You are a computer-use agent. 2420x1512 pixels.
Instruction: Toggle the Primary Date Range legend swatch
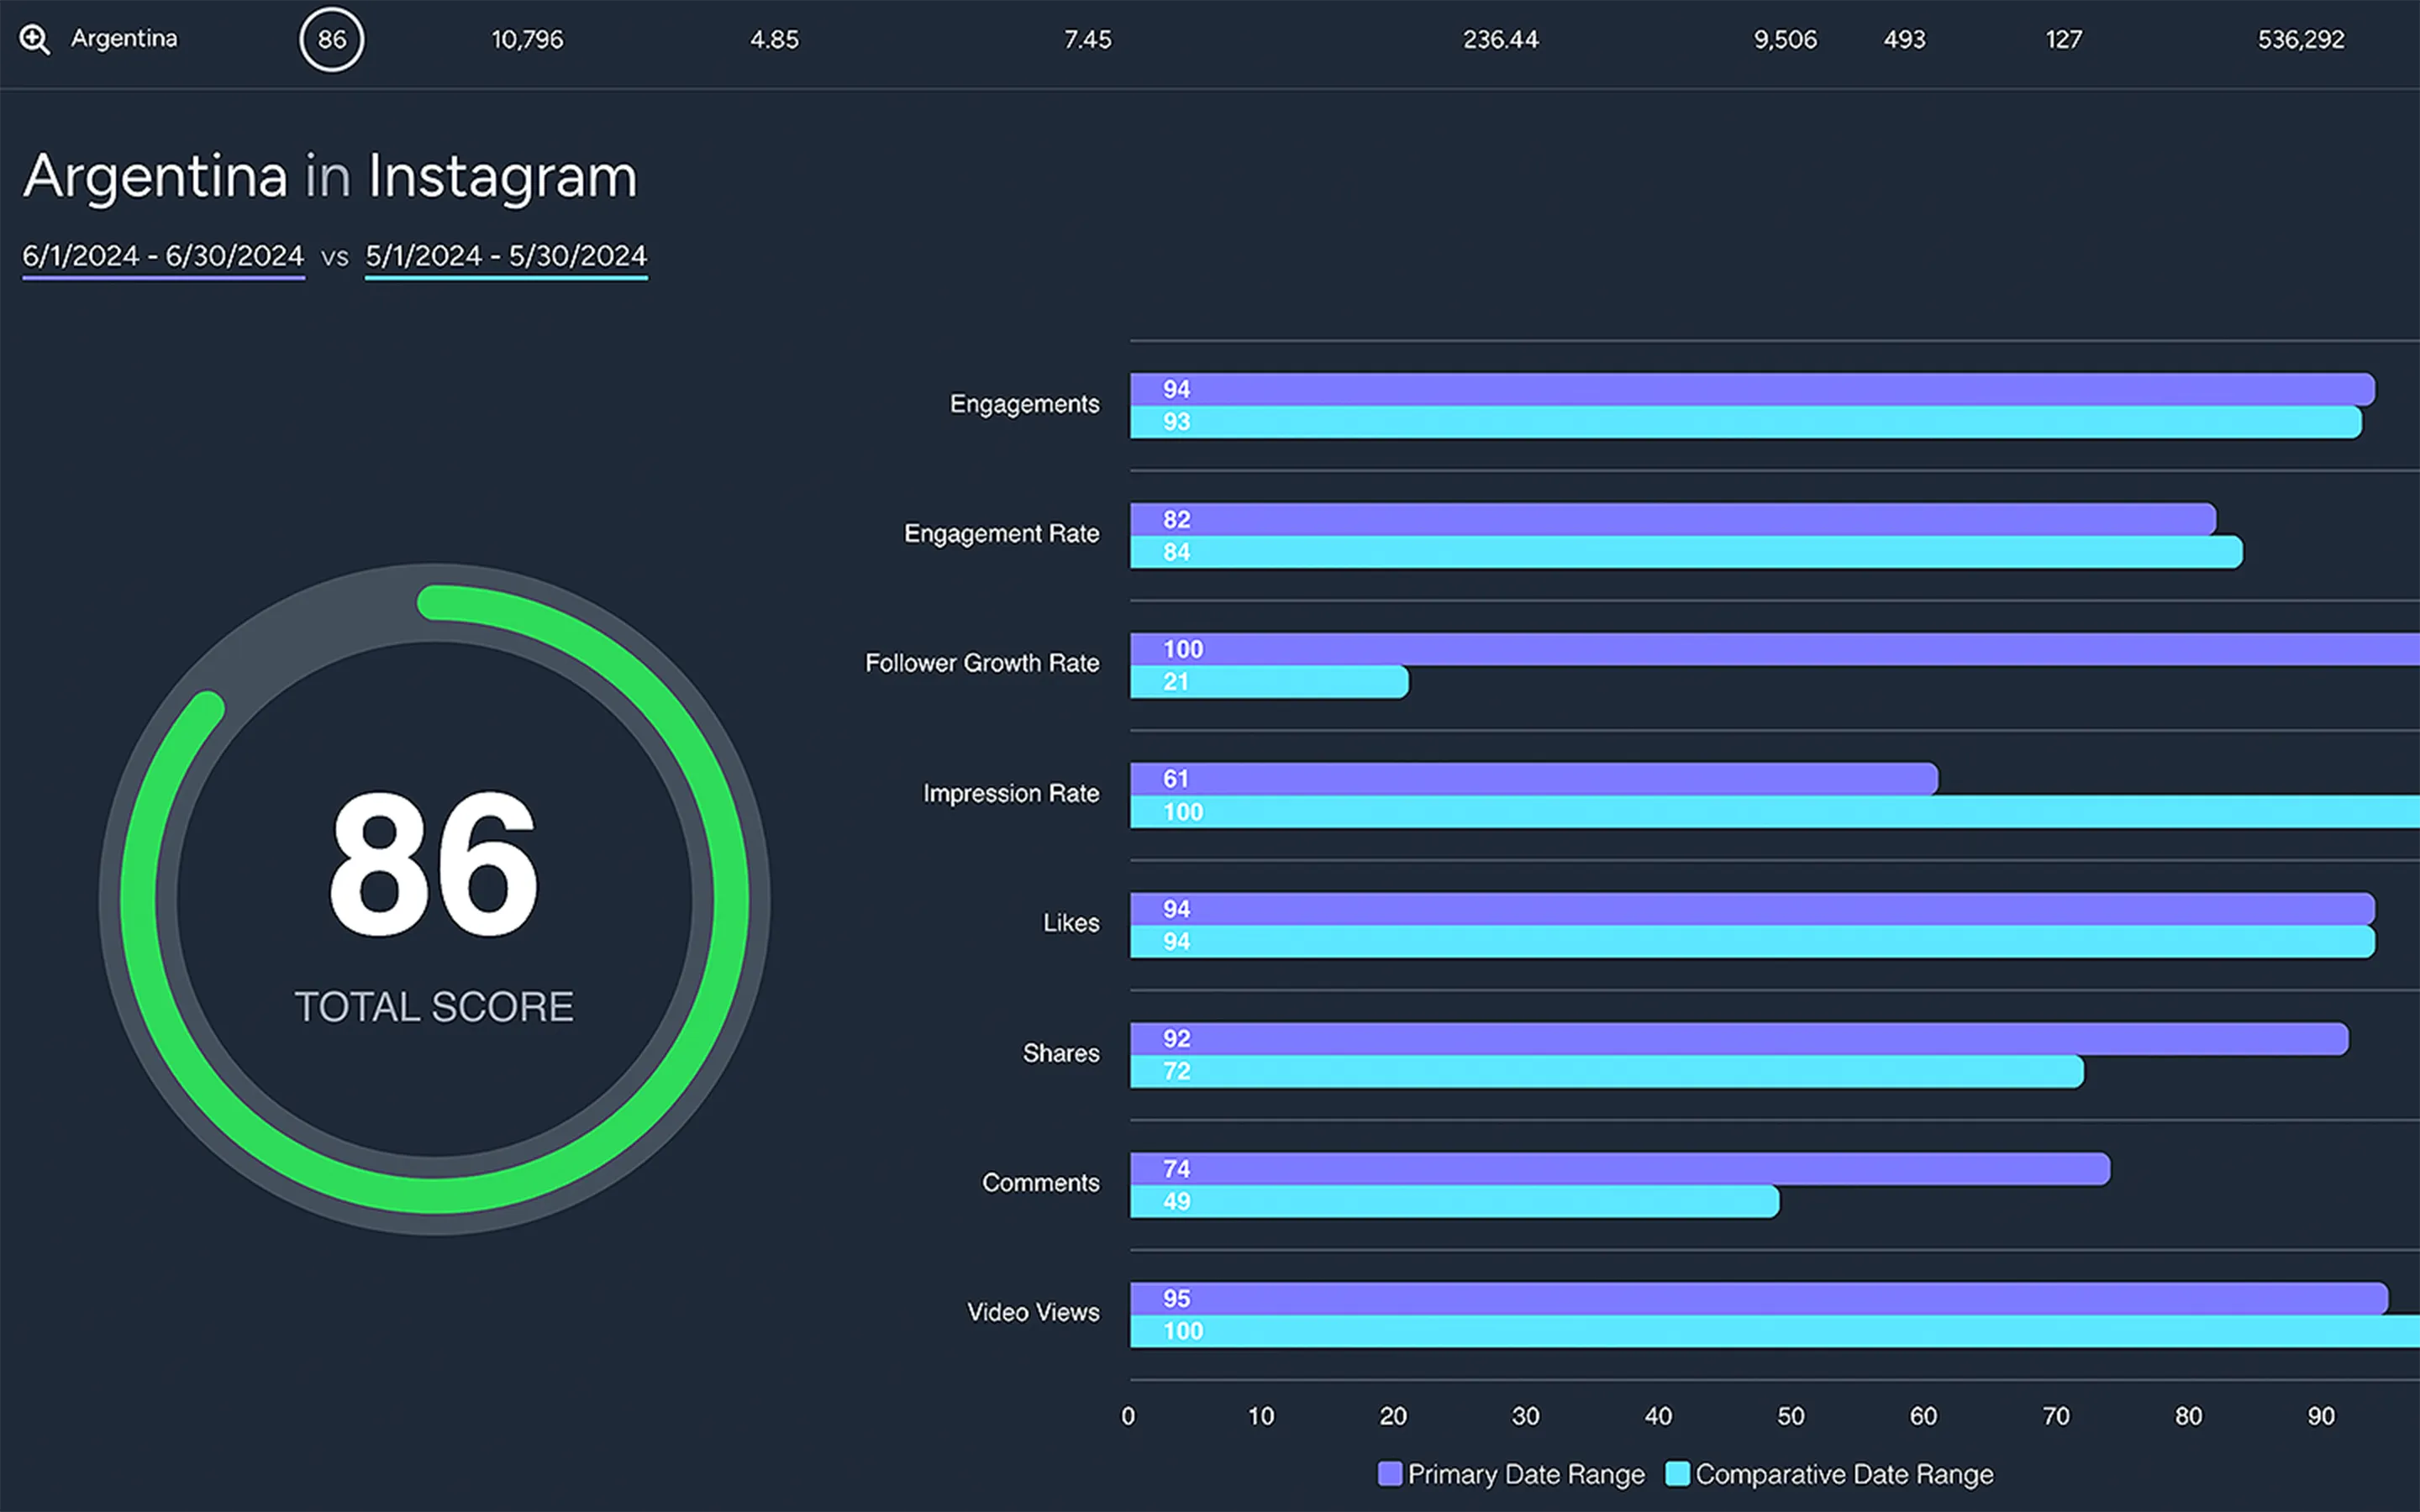[x=1389, y=1473]
